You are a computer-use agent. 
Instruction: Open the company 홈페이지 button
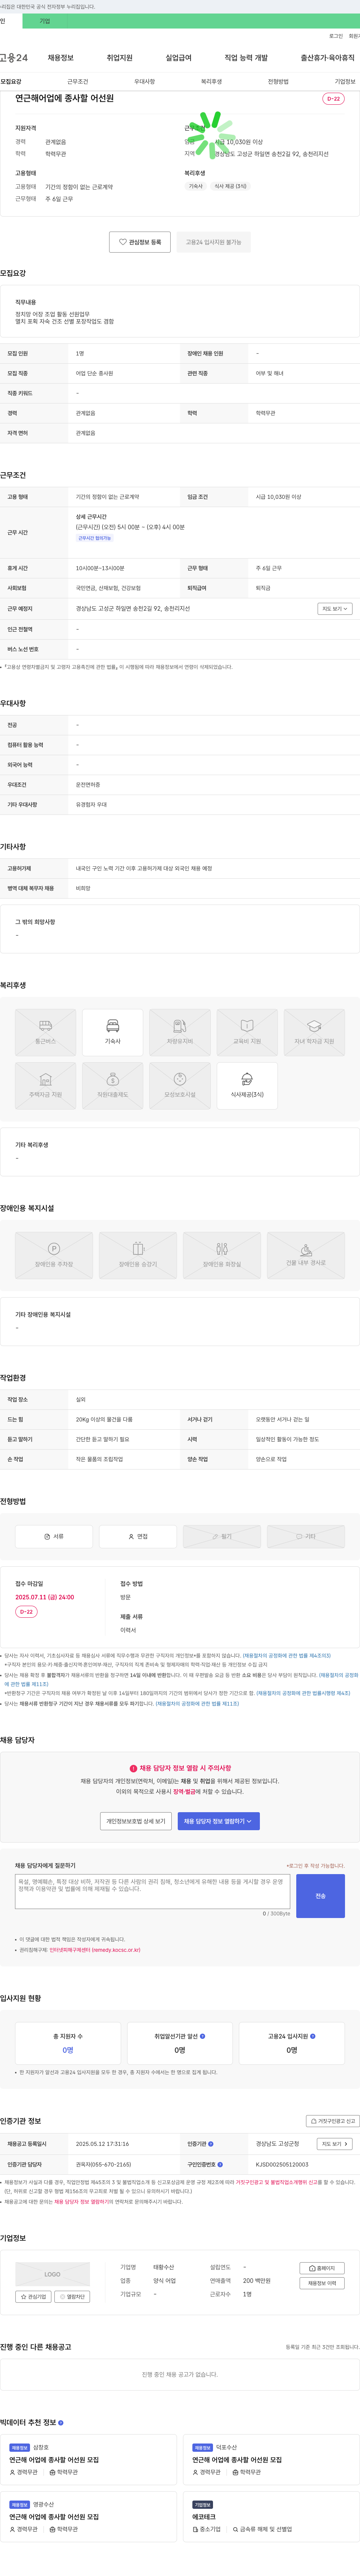[322, 2268]
